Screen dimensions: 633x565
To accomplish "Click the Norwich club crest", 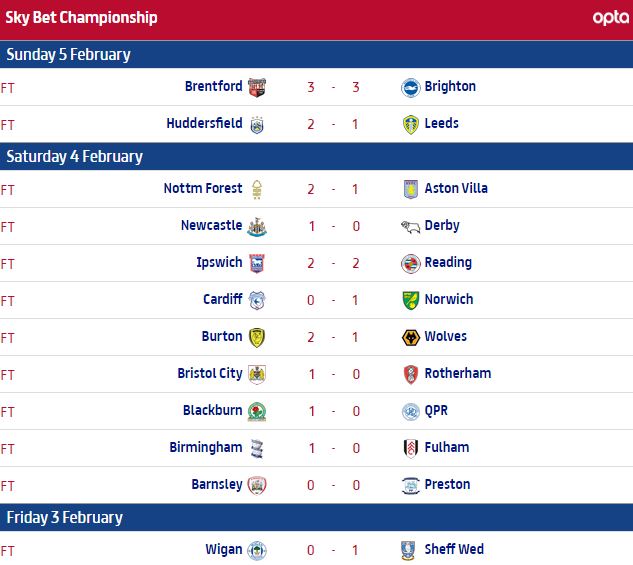I will coord(410,300).
